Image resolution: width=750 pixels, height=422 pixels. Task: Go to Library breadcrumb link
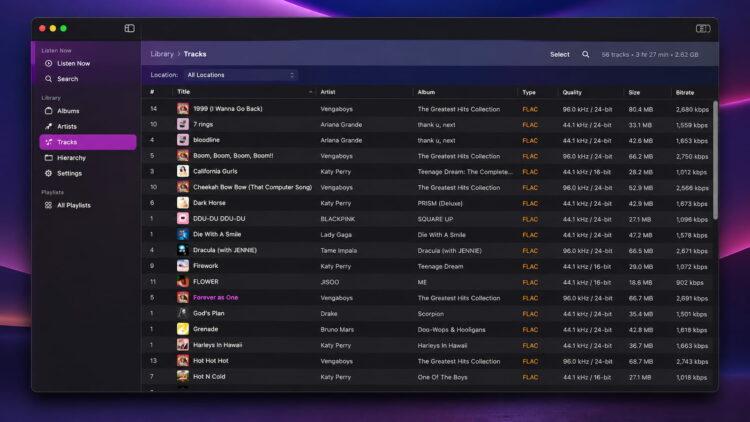pos(162,54)
